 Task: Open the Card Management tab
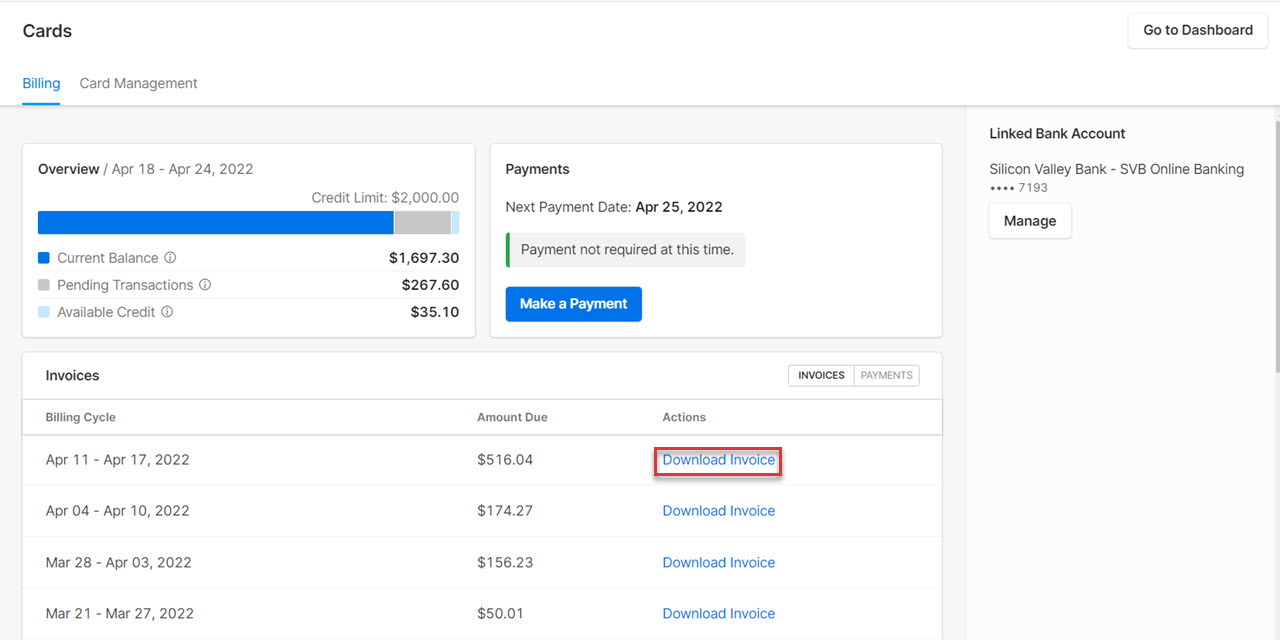pos(138,84)
